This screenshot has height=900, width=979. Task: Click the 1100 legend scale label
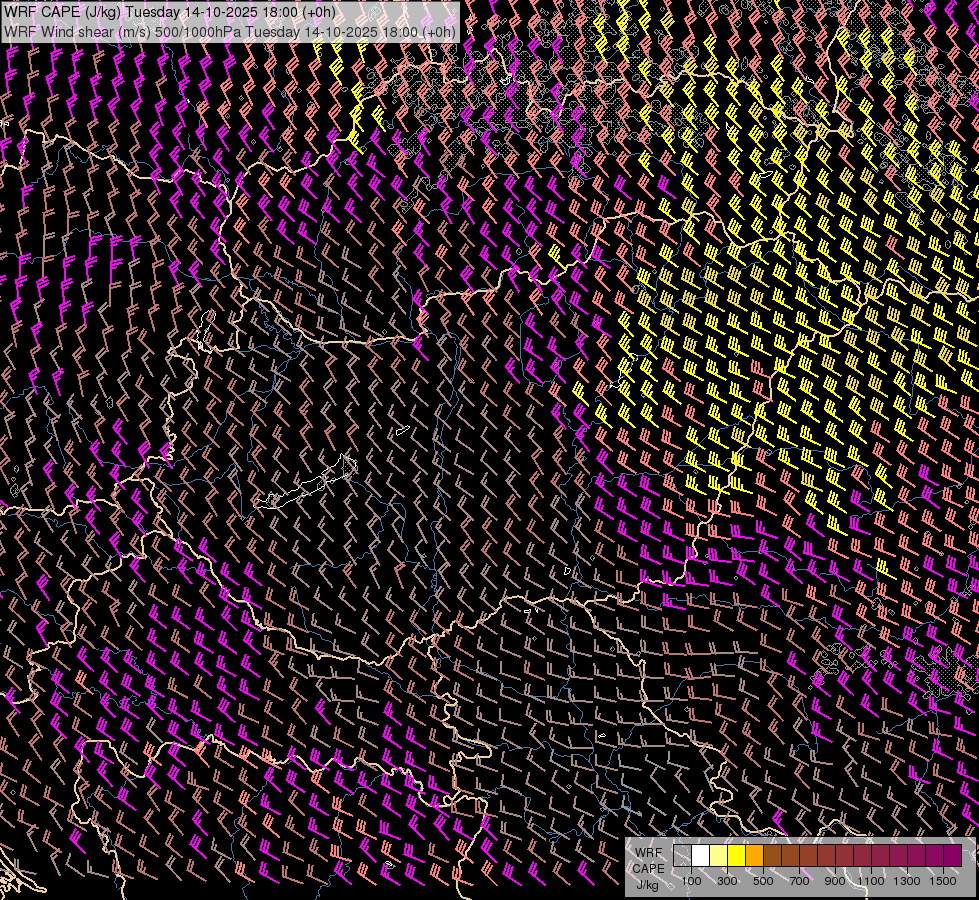pos(871,881)
